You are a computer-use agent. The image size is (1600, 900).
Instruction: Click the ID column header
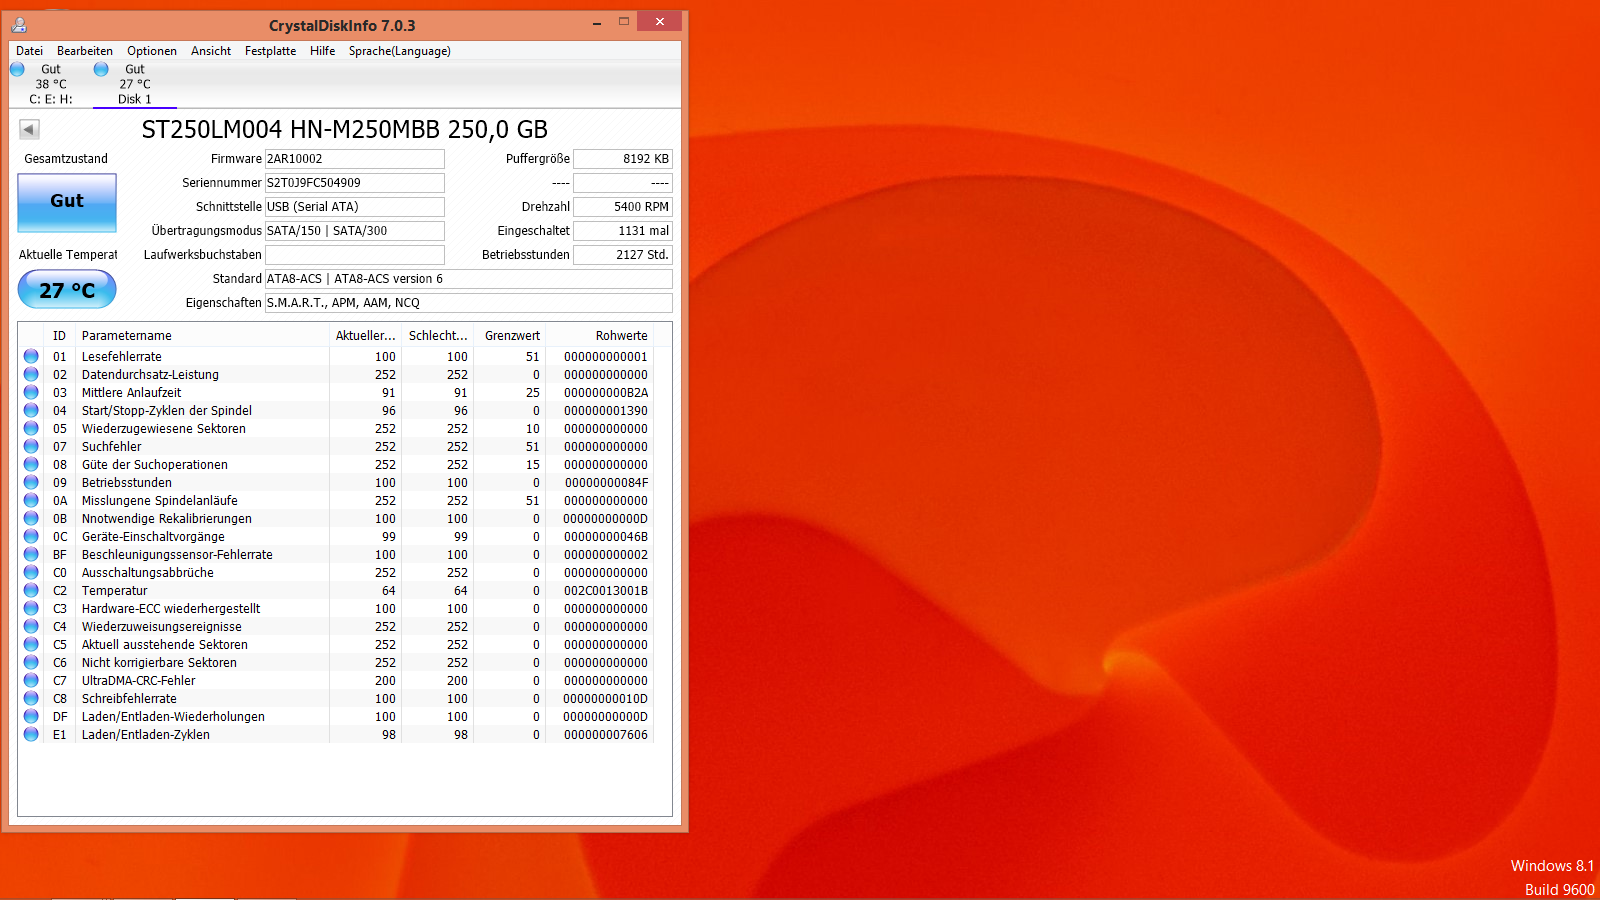coord(60,336)
